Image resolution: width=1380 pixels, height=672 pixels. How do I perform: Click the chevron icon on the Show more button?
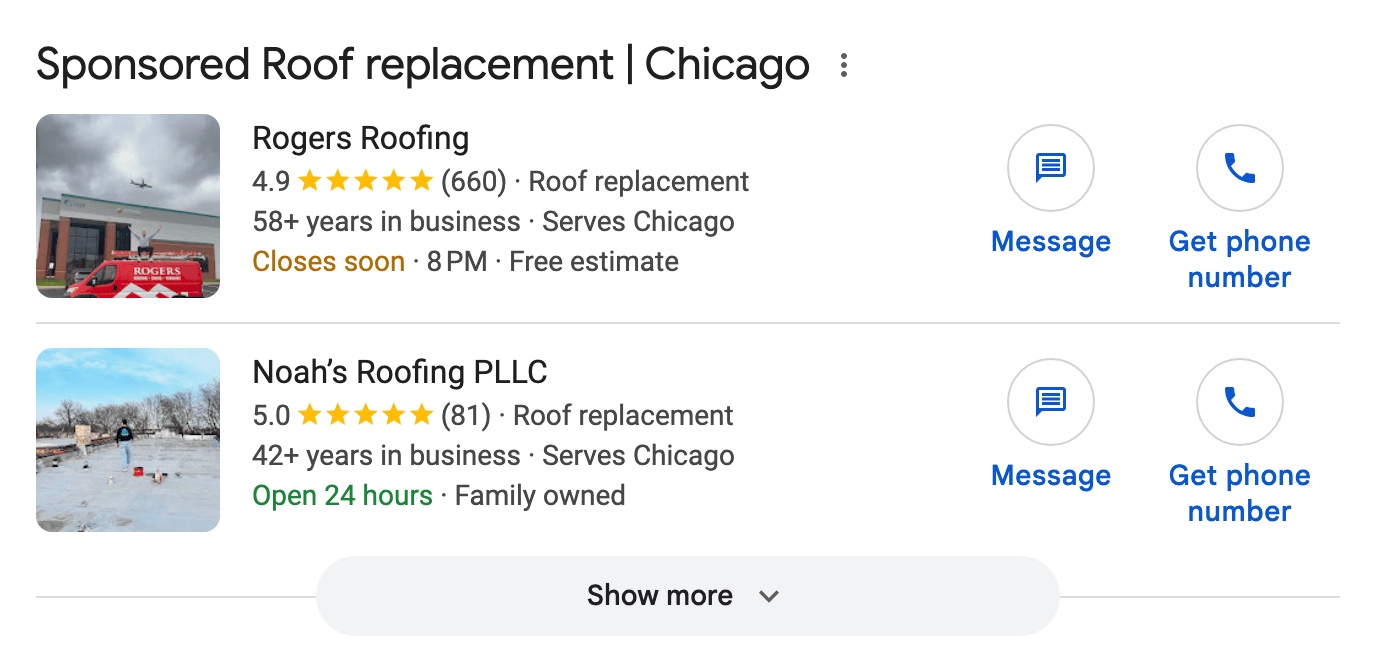pyautogui.click(x=768, y=595)
